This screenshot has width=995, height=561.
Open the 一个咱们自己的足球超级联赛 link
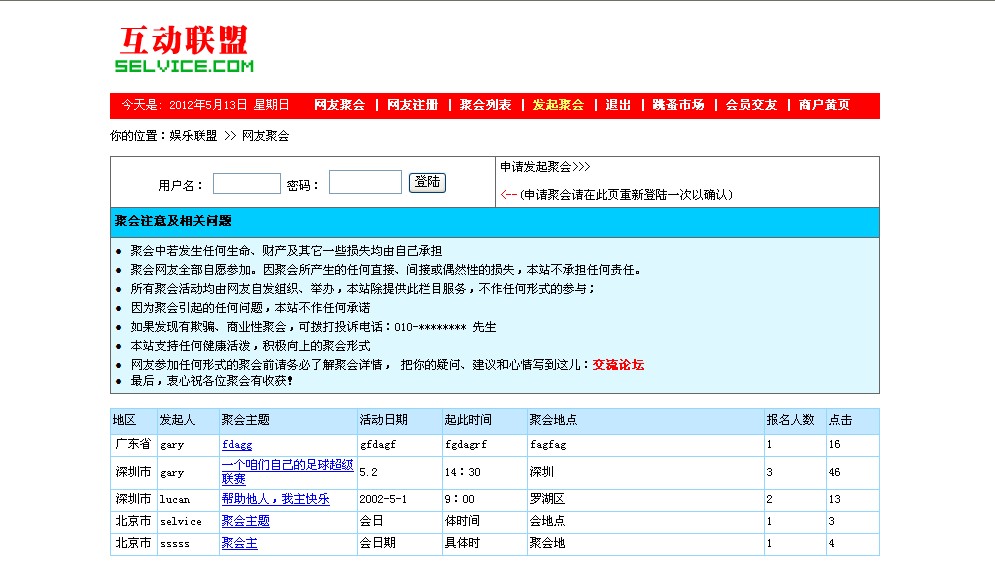287,472
